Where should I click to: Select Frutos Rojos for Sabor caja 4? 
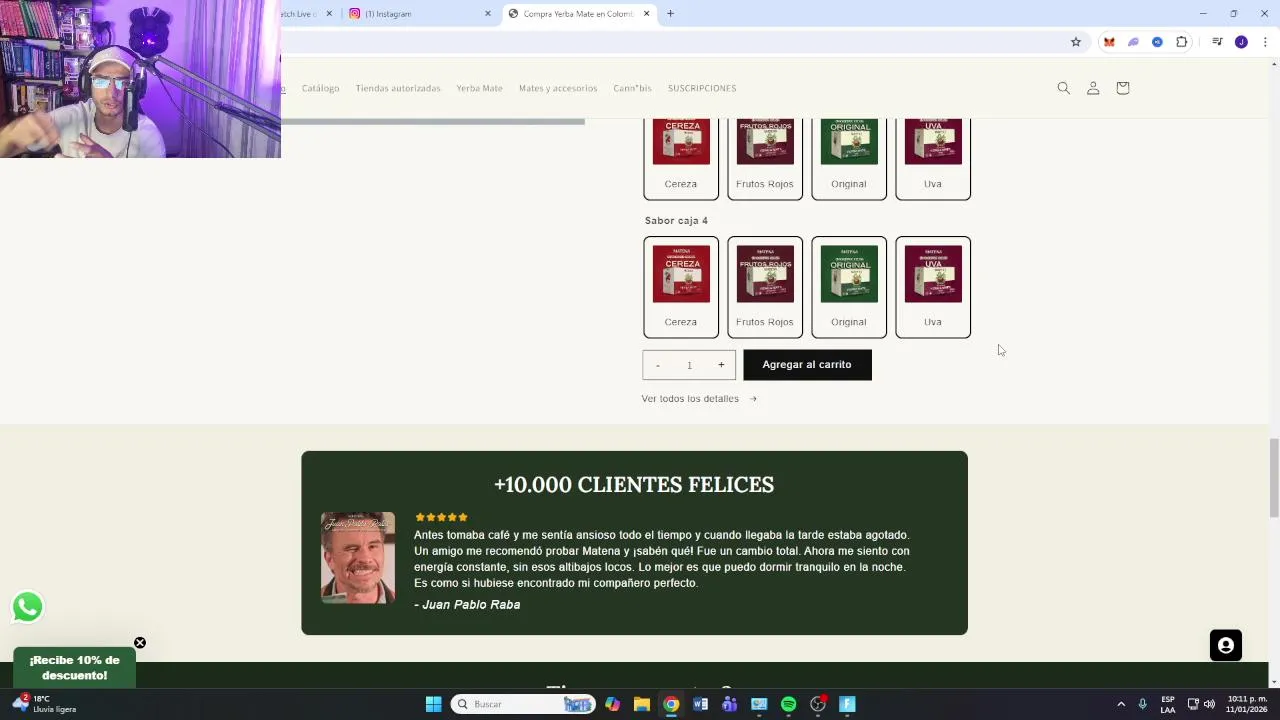point(765,287)
